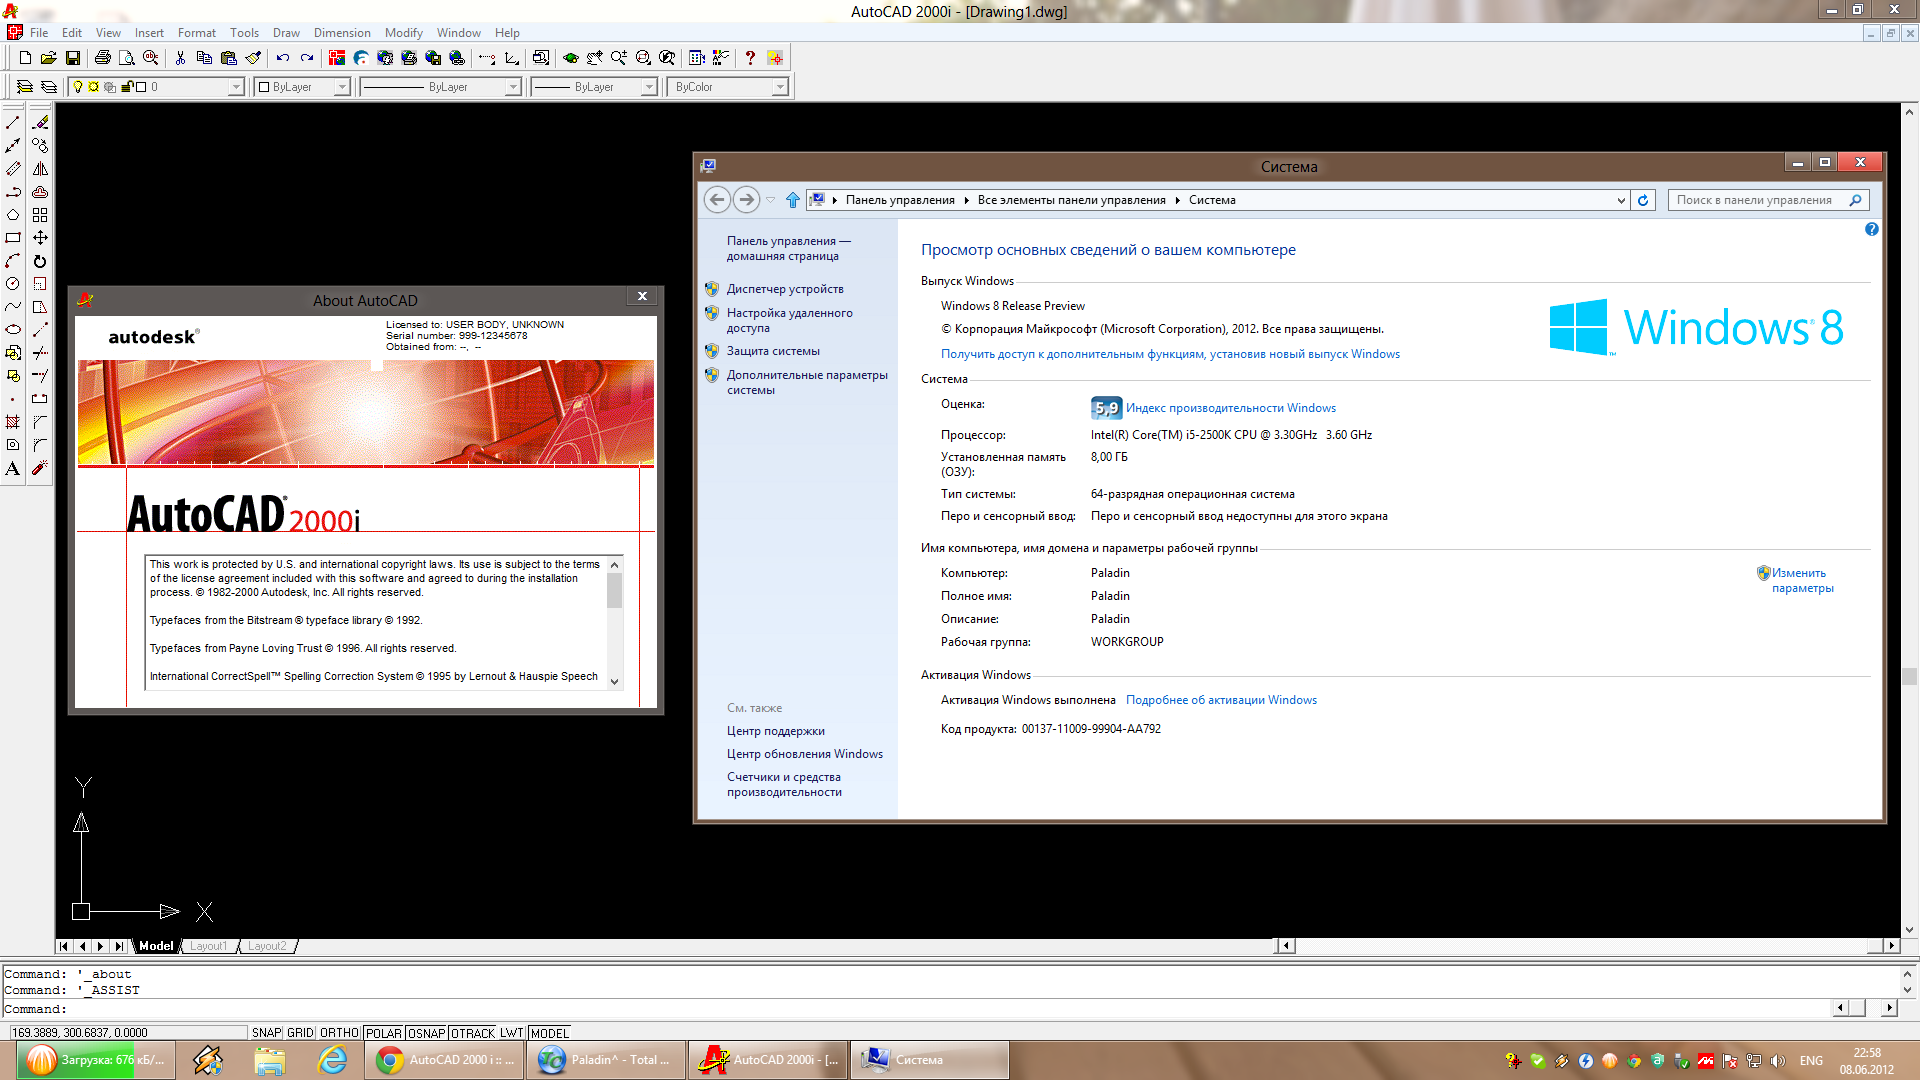
Task: Open Internet Explorer from the taskbar
Action: 331,1060
